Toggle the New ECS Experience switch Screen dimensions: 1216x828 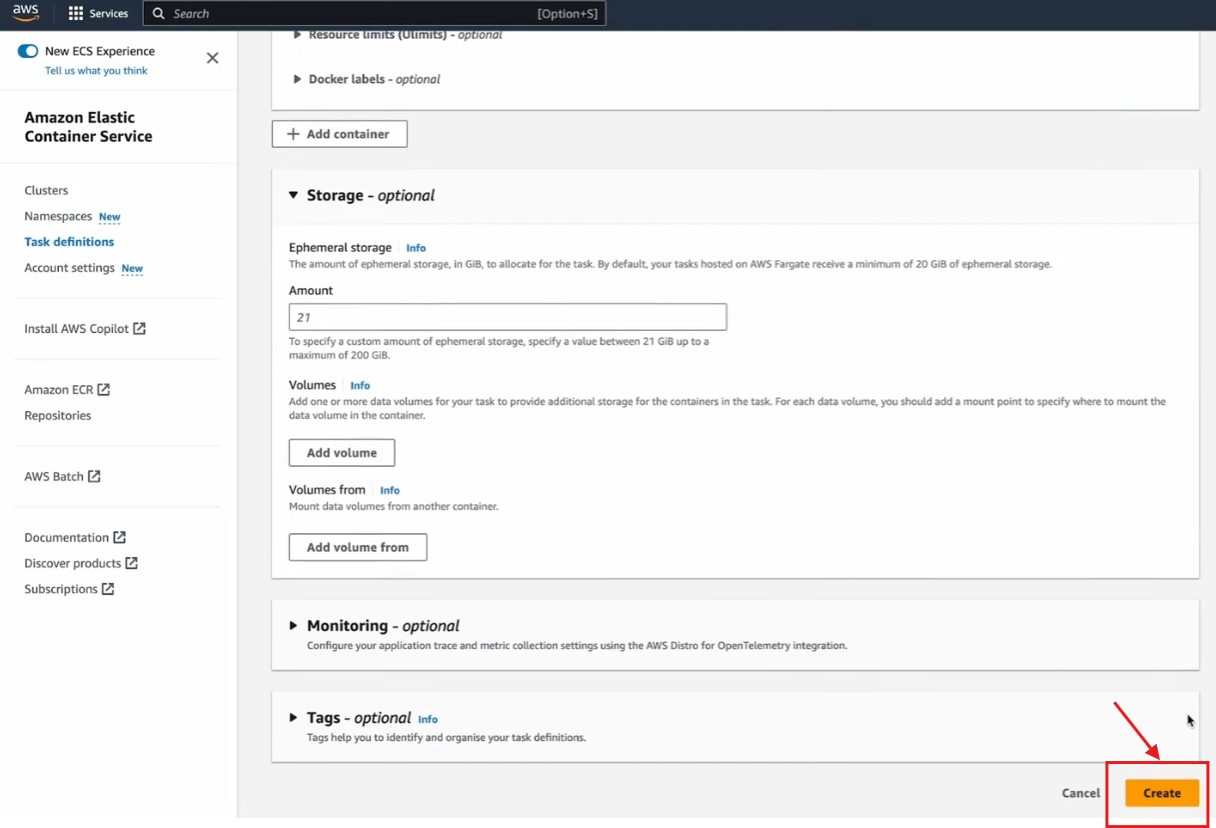[28, 51]
